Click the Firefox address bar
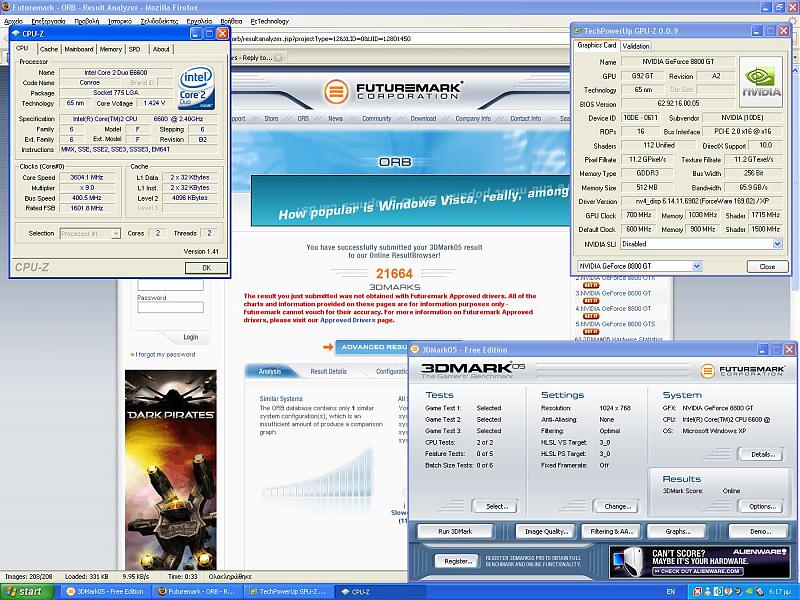Image resolution: width=800 pixels, height=600 pixels. (398, 38)
